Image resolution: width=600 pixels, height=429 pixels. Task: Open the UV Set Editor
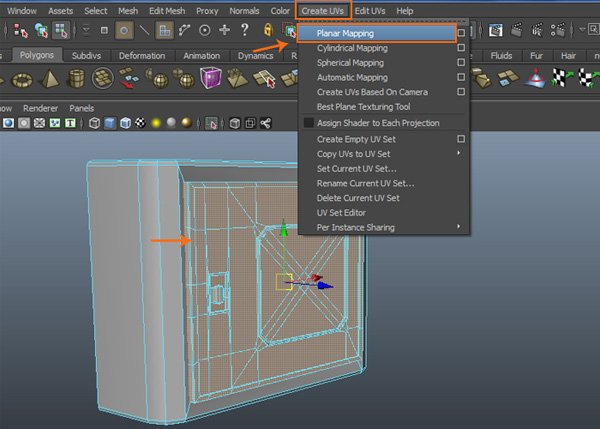[341, 213]
